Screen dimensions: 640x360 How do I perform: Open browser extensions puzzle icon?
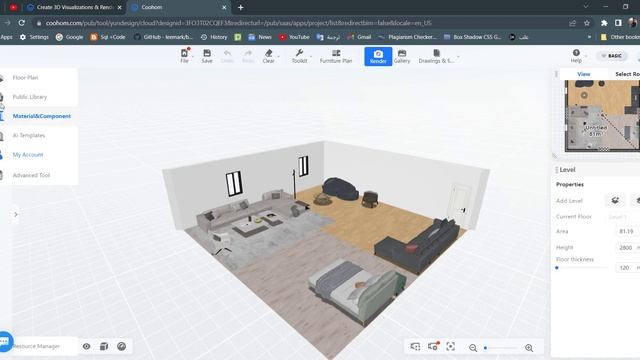click(604, 23)
